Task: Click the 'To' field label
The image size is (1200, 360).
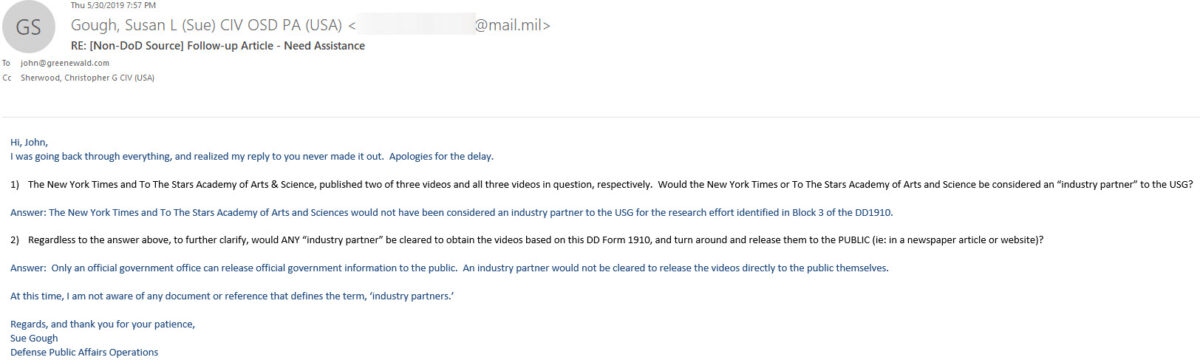Action: (8, 62)
